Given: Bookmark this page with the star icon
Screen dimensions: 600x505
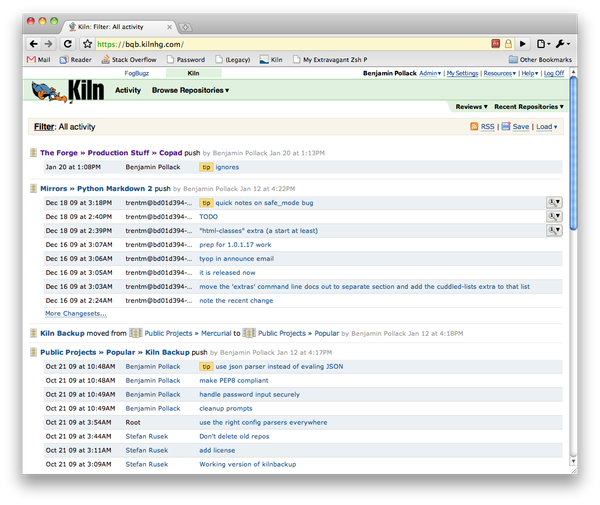Looking at the screenshot, I should click(x=88, y=44).
